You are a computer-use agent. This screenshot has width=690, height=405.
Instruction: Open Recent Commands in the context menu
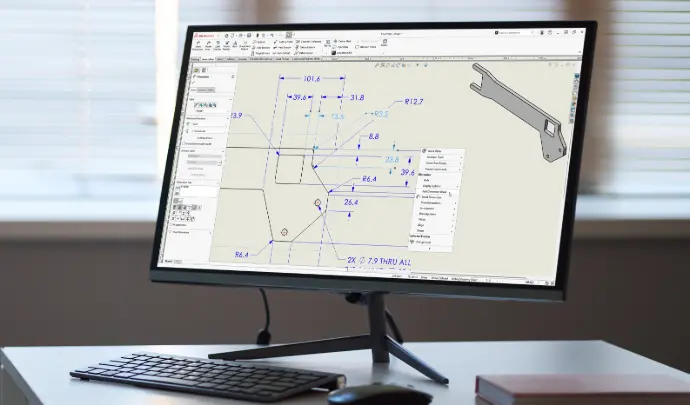[x=436, y=169]
